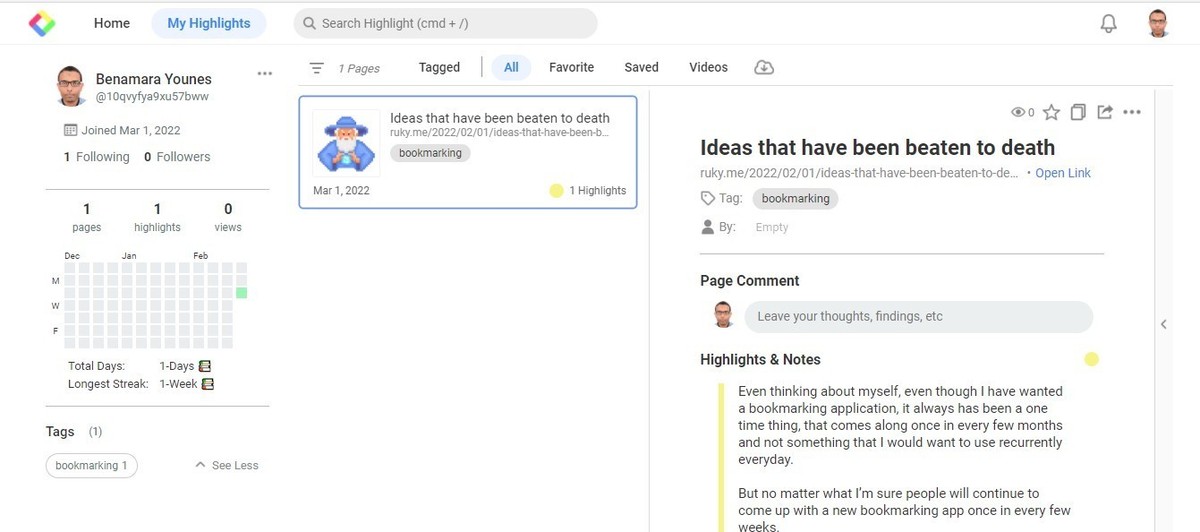Click the bookmarking 1 tag chip
The width and height of the screenshot is (1200, 532).
point(91,465)
